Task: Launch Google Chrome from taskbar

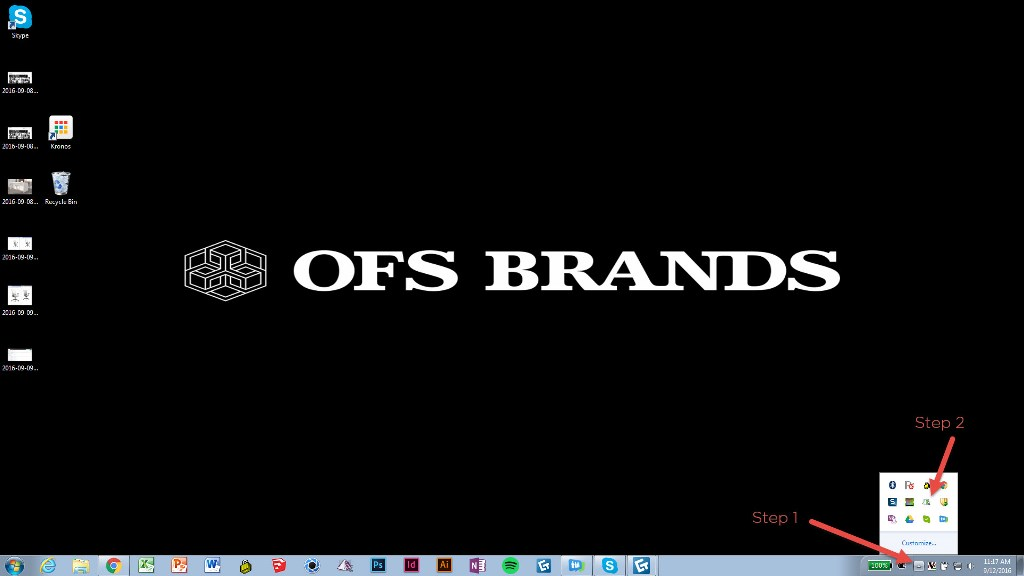Action: click(x=114, y=566)
